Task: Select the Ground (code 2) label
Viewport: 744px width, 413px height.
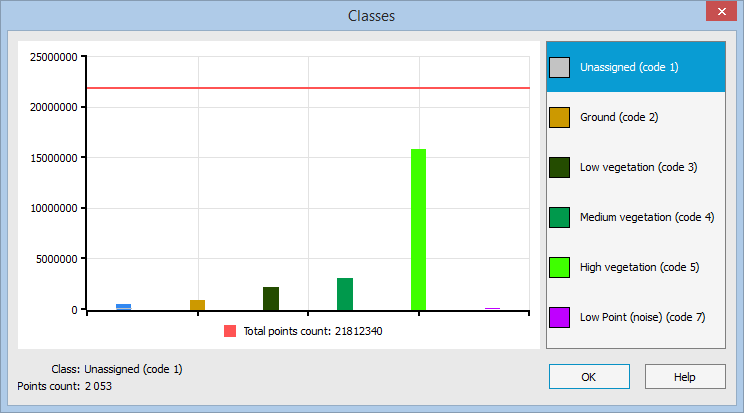Action: (618, 117)
